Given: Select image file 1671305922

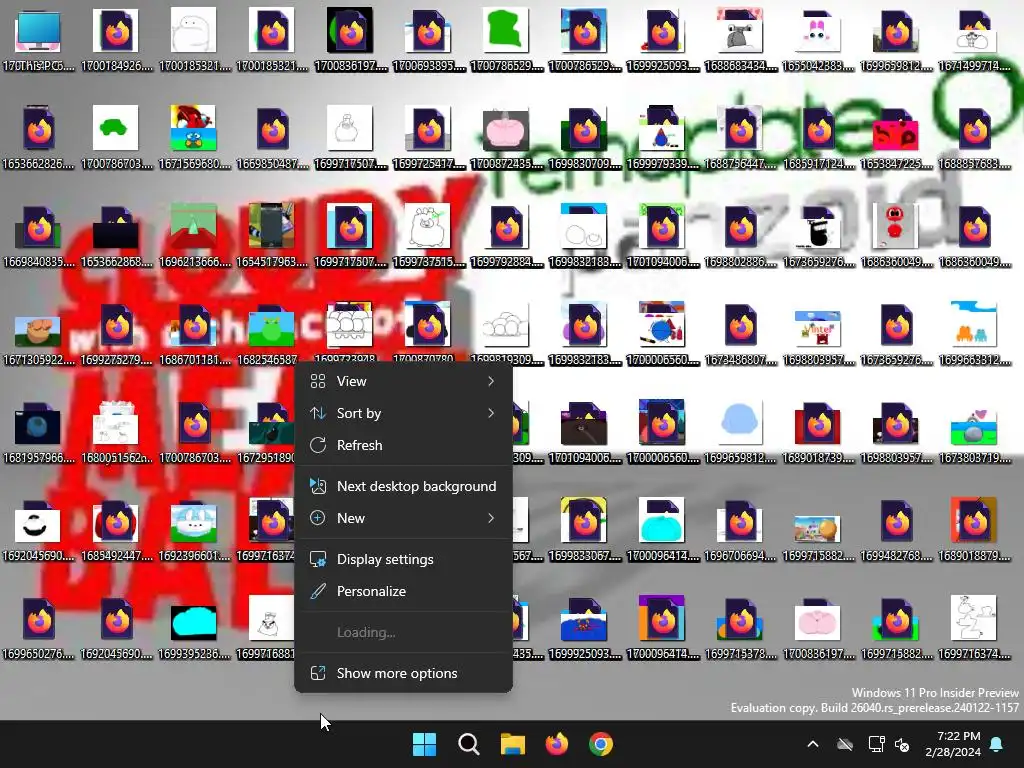Looking at the screenshot, I should point(39,334).
